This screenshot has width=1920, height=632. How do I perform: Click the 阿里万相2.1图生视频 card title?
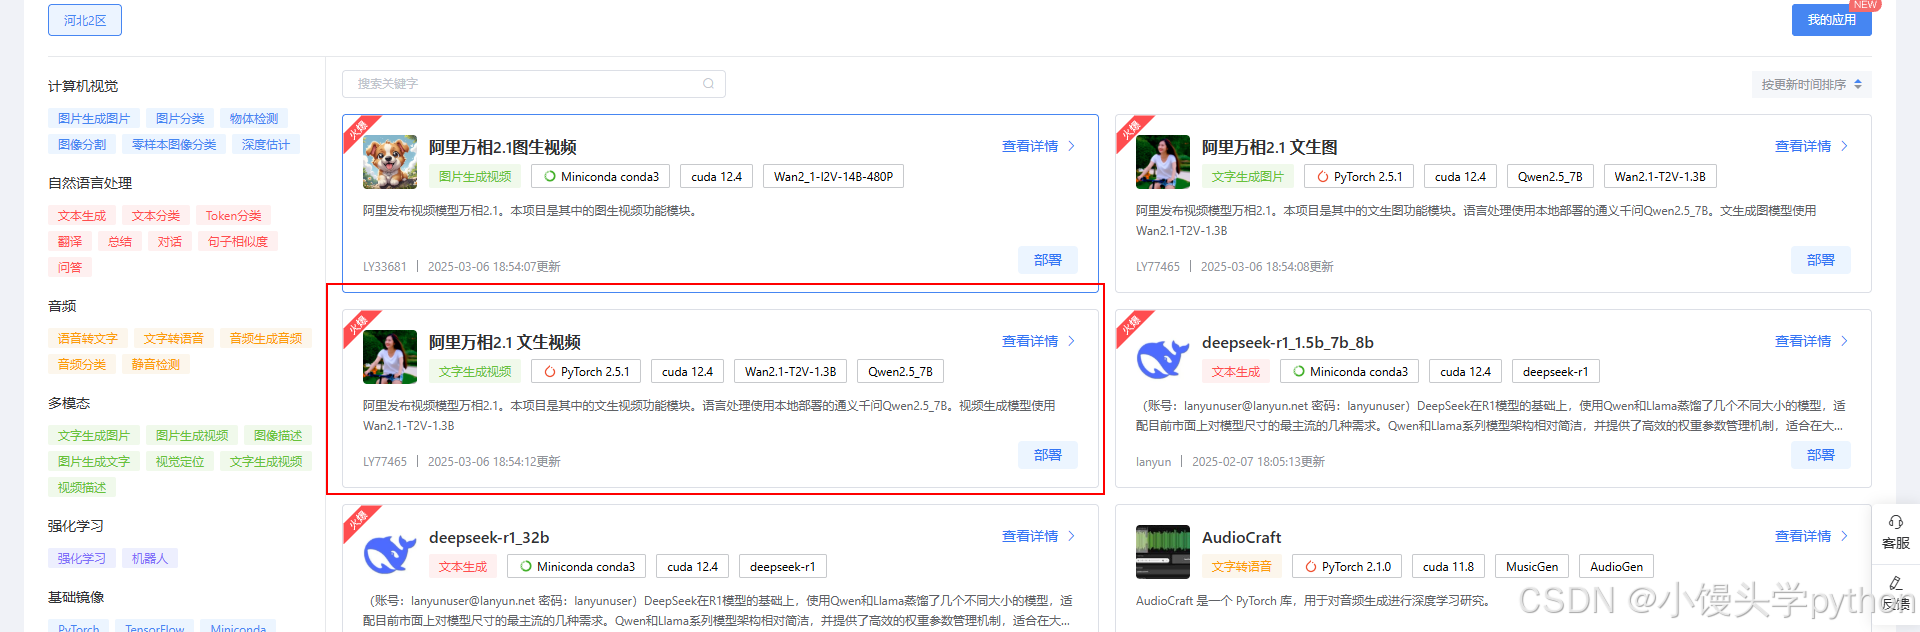tap(503, 147)
